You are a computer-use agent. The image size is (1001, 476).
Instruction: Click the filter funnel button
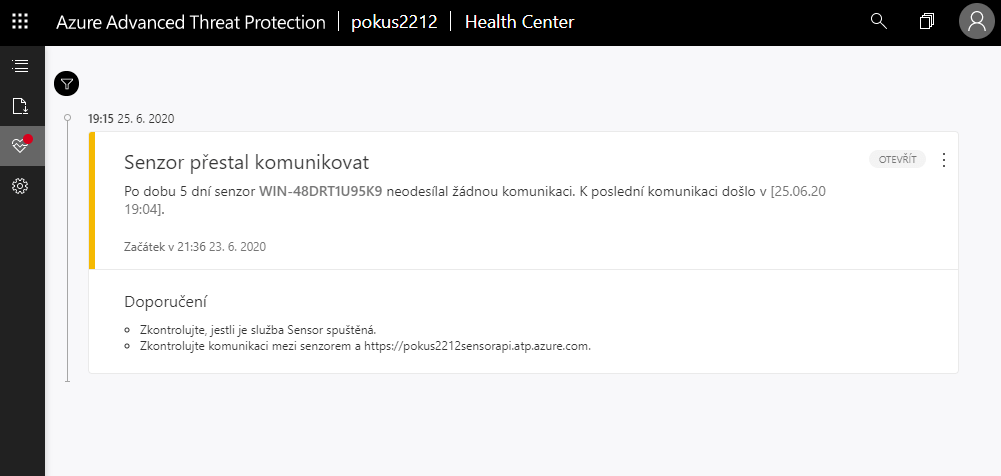tap(67, 84)
